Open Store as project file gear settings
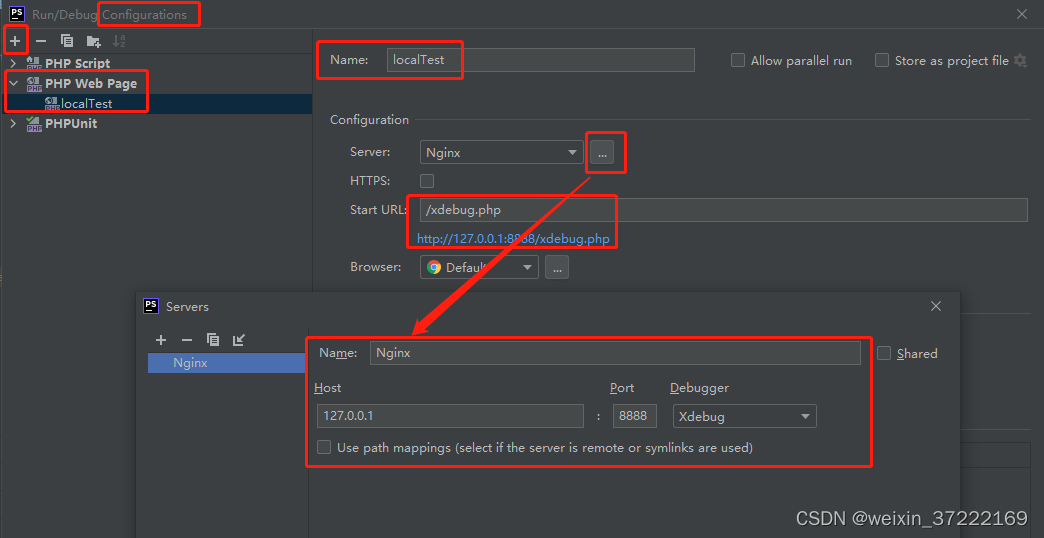The image size is (1044, 538). (x=1020, y=61)
